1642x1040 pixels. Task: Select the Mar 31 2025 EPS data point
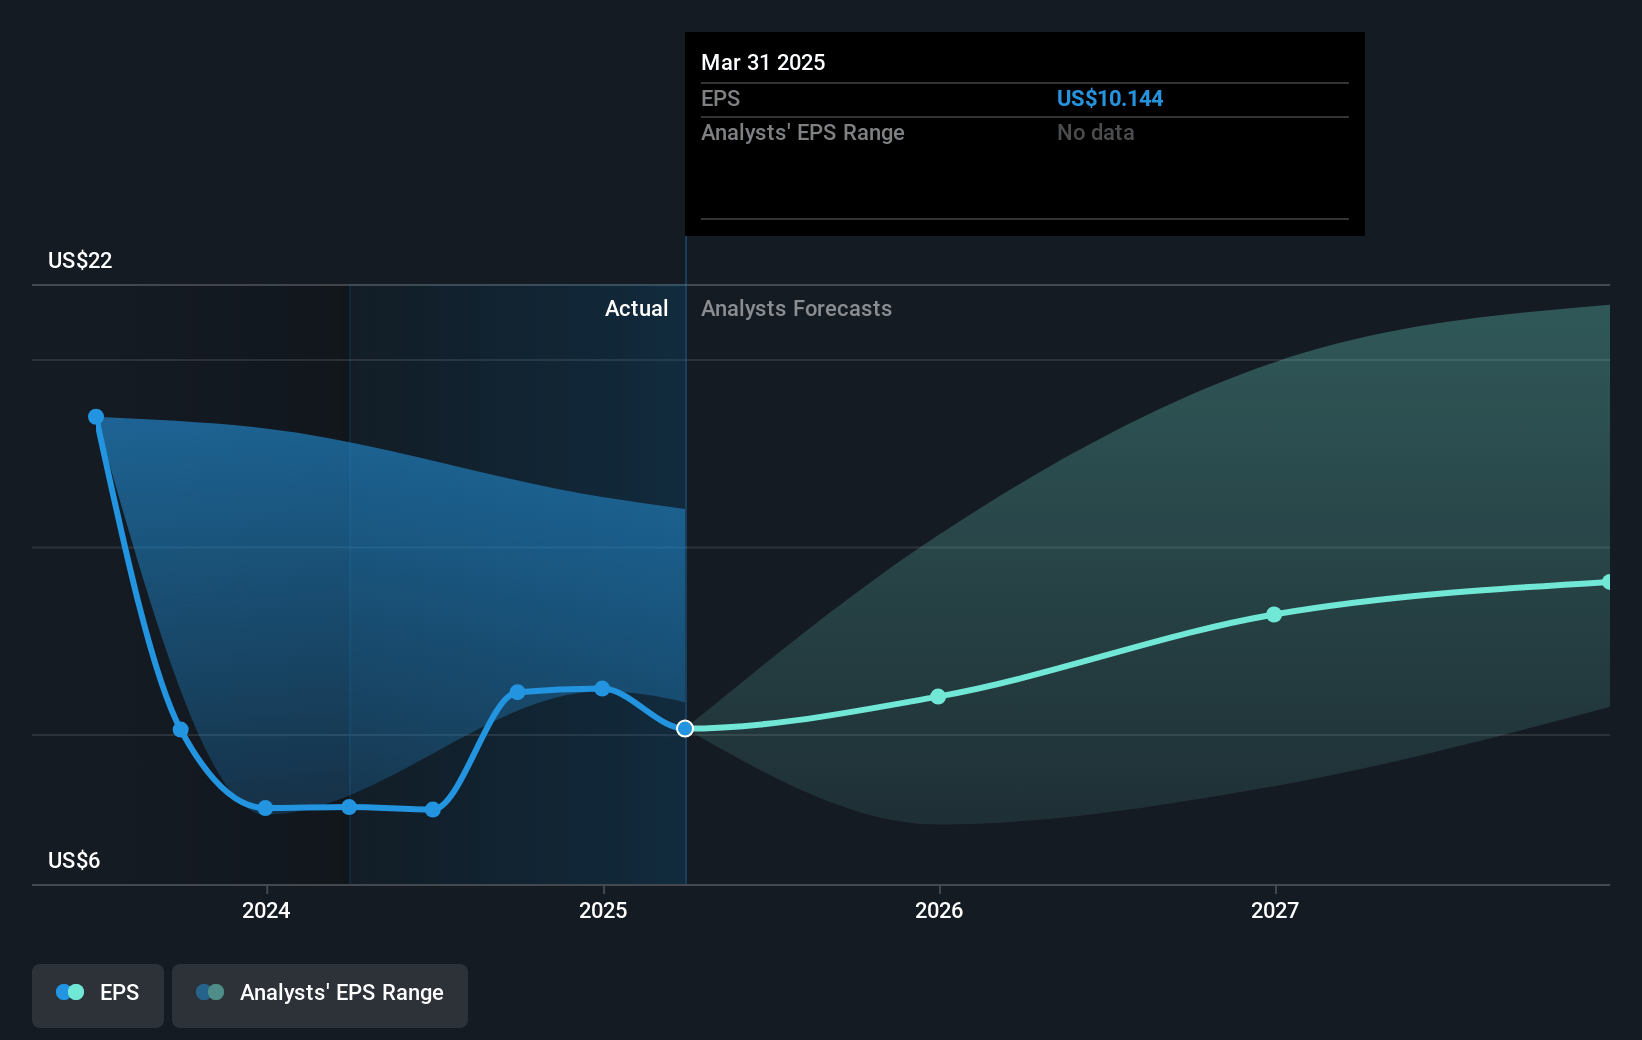[x=685, y=729]
